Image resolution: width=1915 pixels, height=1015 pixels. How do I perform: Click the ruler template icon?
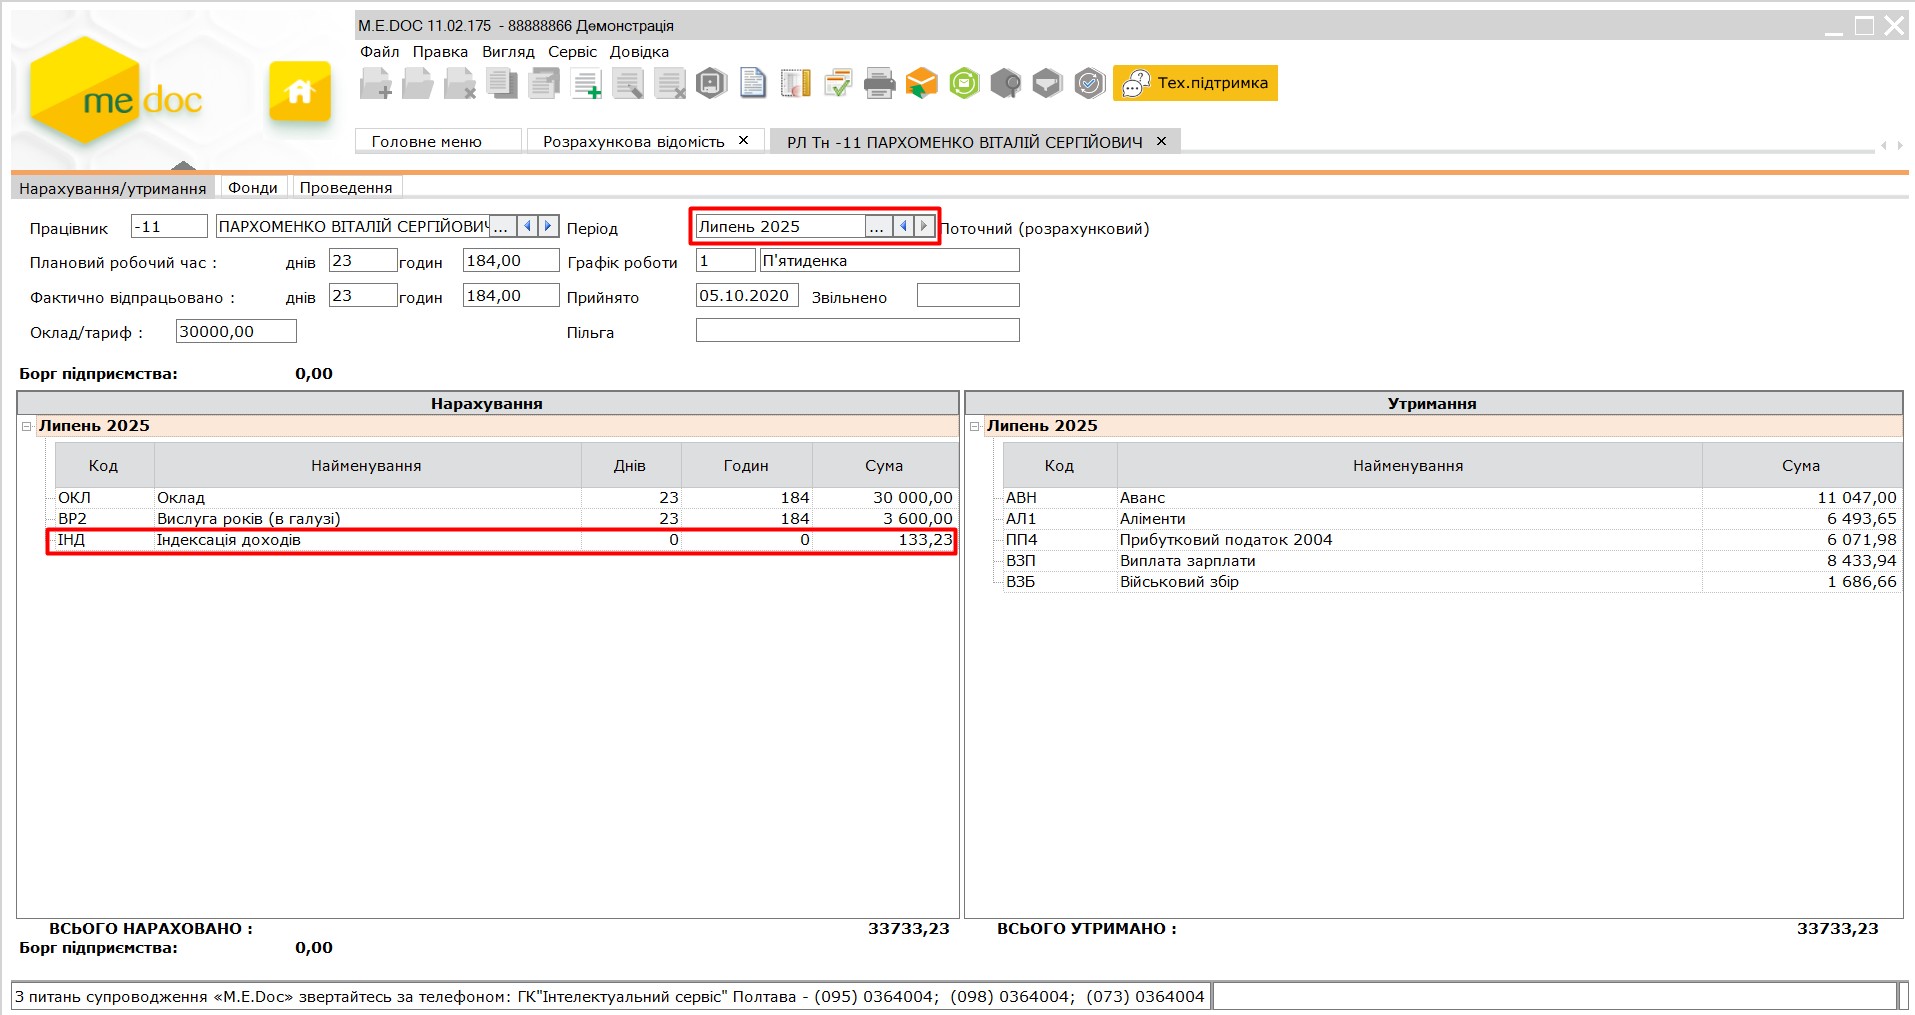pos(795,83)
